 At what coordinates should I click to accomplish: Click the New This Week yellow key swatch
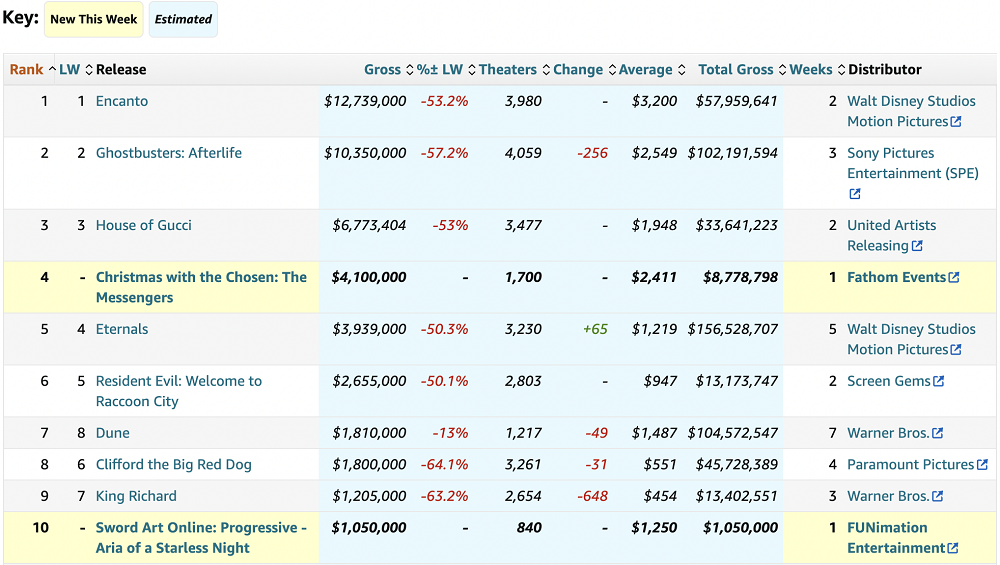(94, 19)
